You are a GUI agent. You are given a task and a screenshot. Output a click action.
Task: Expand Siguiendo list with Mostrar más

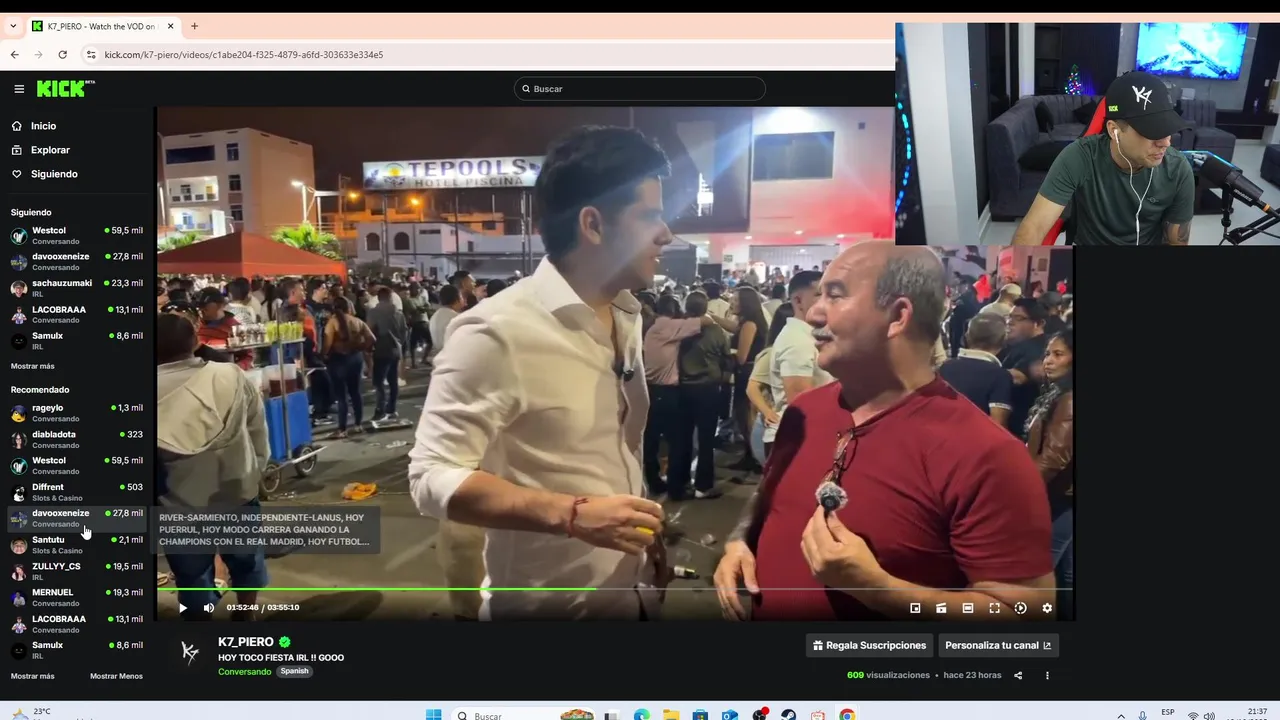click(32, 366)
